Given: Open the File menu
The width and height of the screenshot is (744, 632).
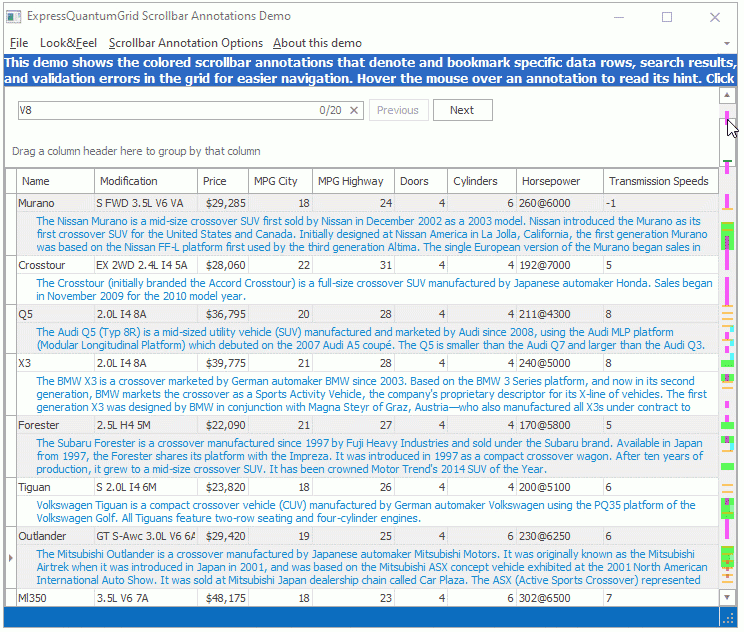Looking at the screenshot, I should [x=19, y=43].
